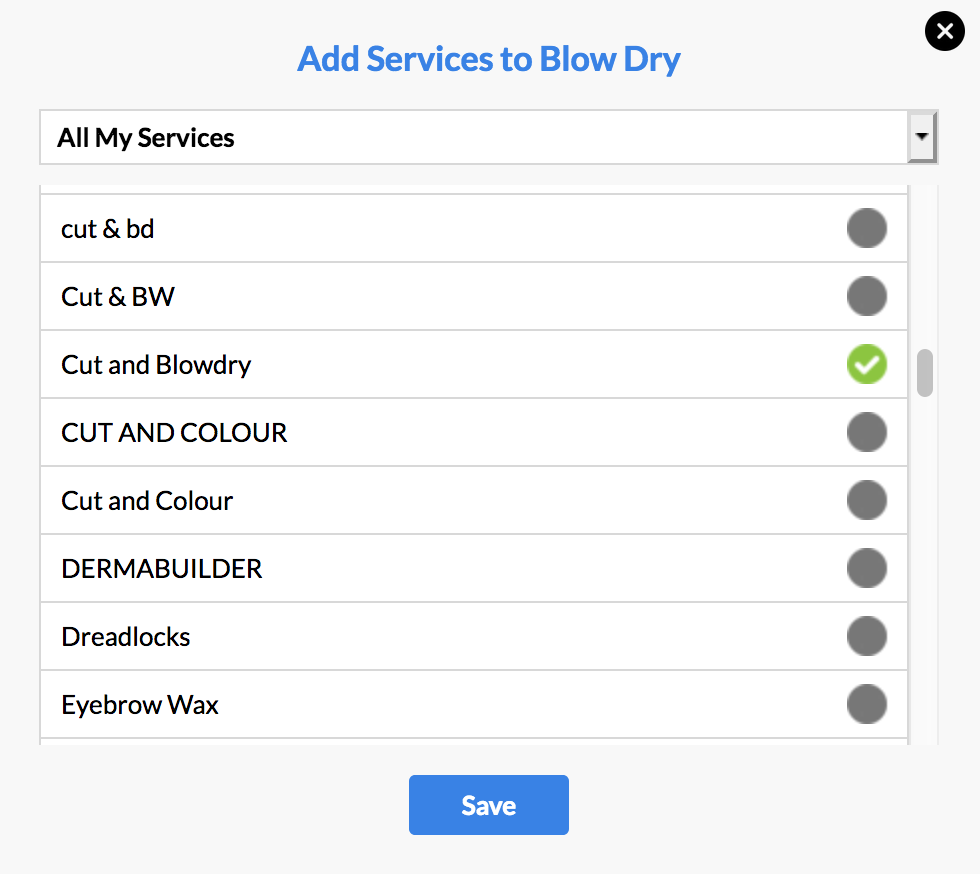
Task: Click the Dreadlocks row text
Action: click(x=126, y=637)
